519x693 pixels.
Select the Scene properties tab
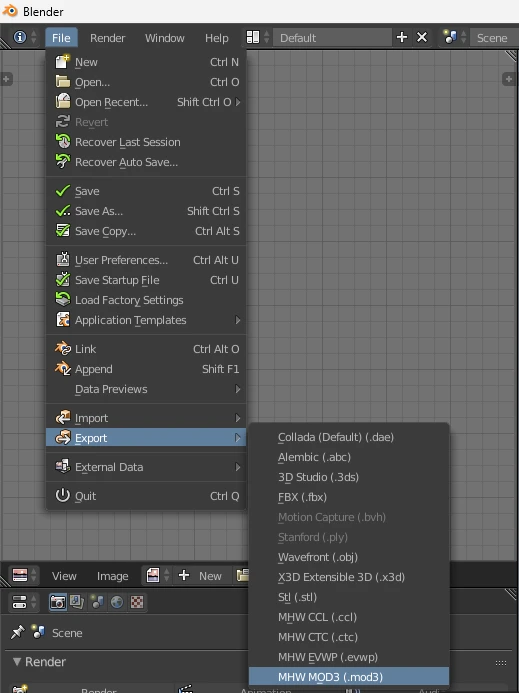(x=97, y=602)
